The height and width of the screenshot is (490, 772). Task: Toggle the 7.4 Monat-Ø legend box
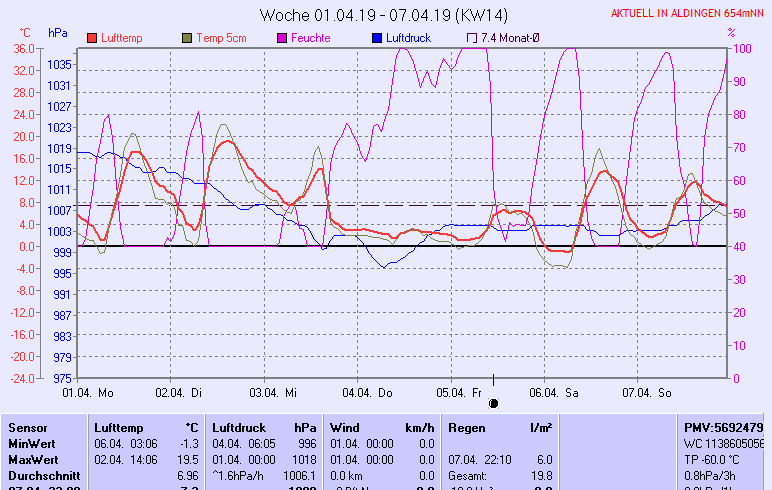click(x=472, y=38)
